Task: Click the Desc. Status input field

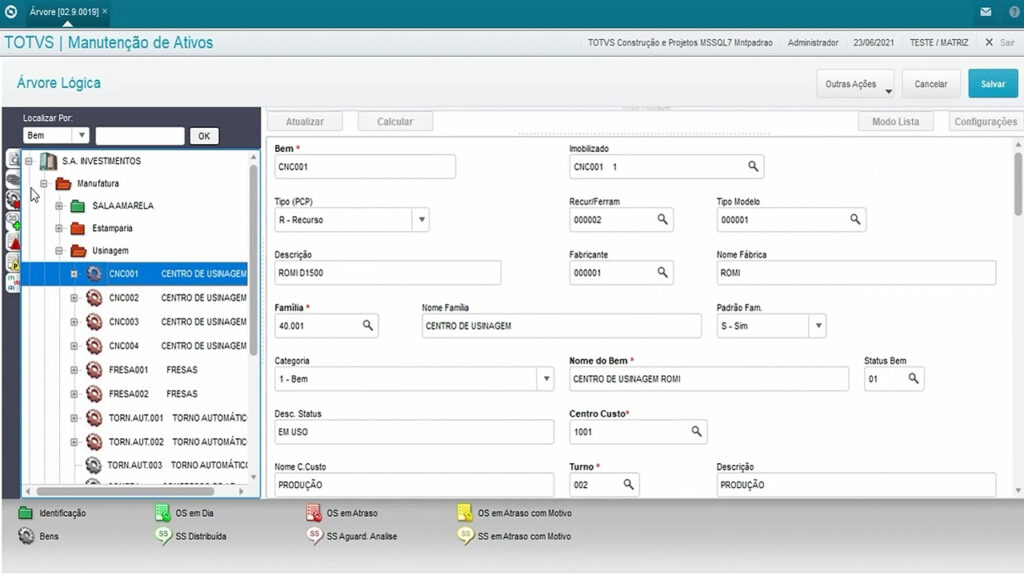Action: pyautogui.click(x=414, y=432)
